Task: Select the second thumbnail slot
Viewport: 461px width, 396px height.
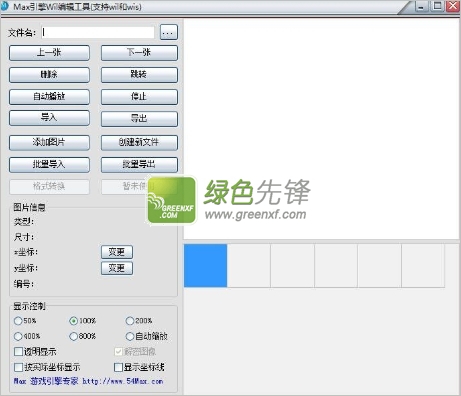Action: [x=249, y=265]
